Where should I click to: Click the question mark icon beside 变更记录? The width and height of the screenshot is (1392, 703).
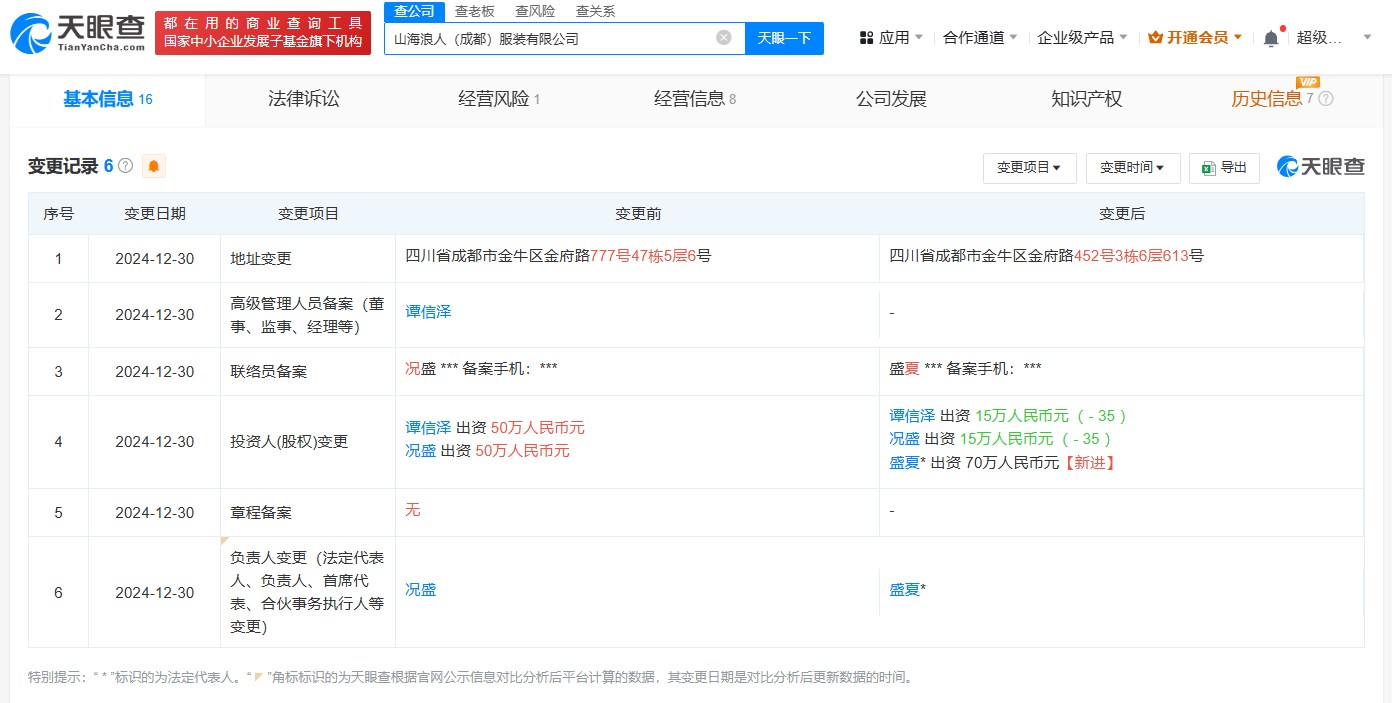(x=123, y=165)
